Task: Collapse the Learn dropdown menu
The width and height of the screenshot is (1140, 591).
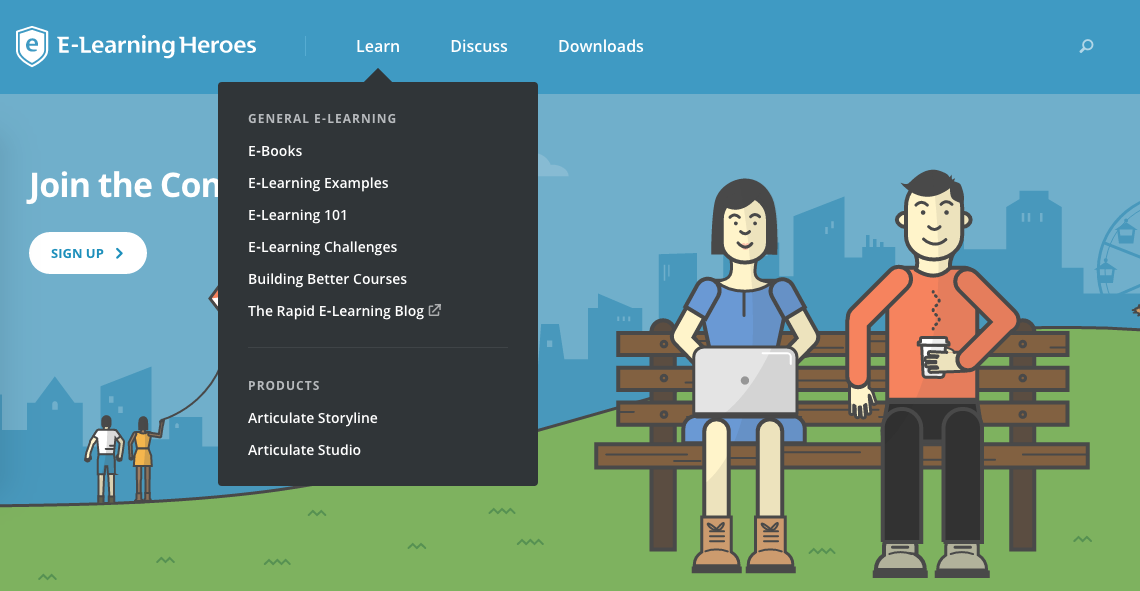Action: click(x=377, y=46)
